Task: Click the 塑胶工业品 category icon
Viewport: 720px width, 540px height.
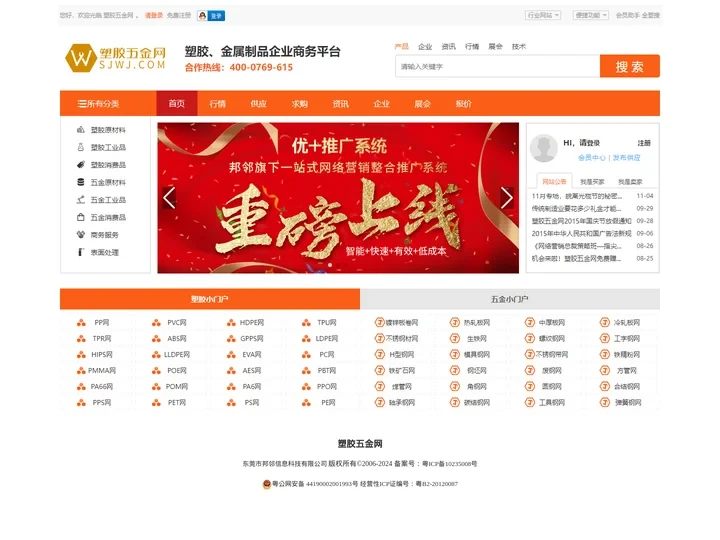Action: click(81, 147)
